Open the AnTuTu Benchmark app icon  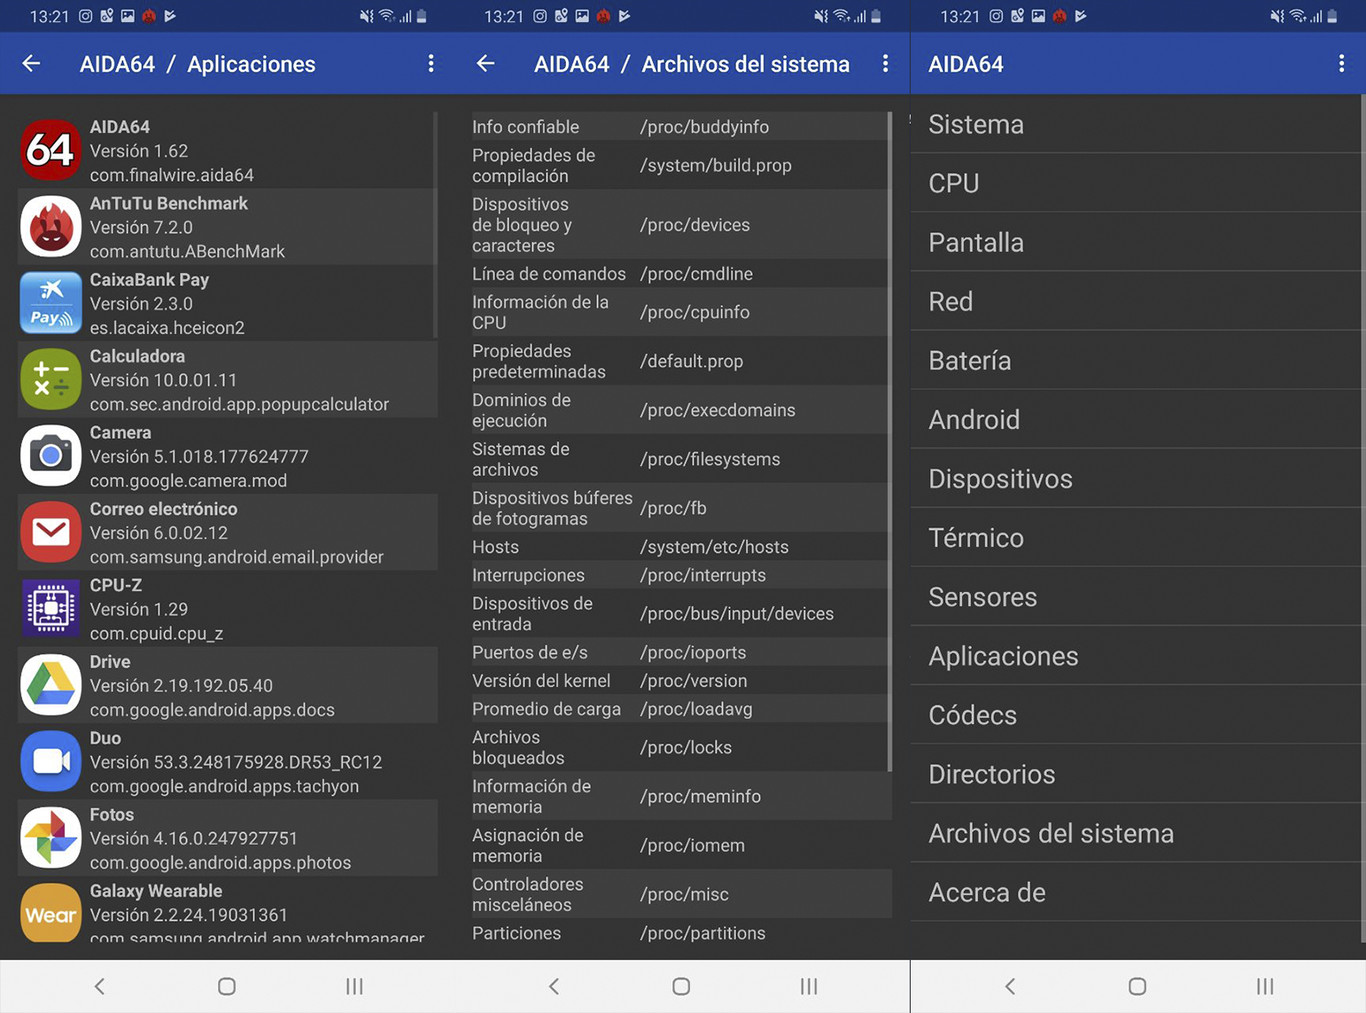tap(50, 227)
